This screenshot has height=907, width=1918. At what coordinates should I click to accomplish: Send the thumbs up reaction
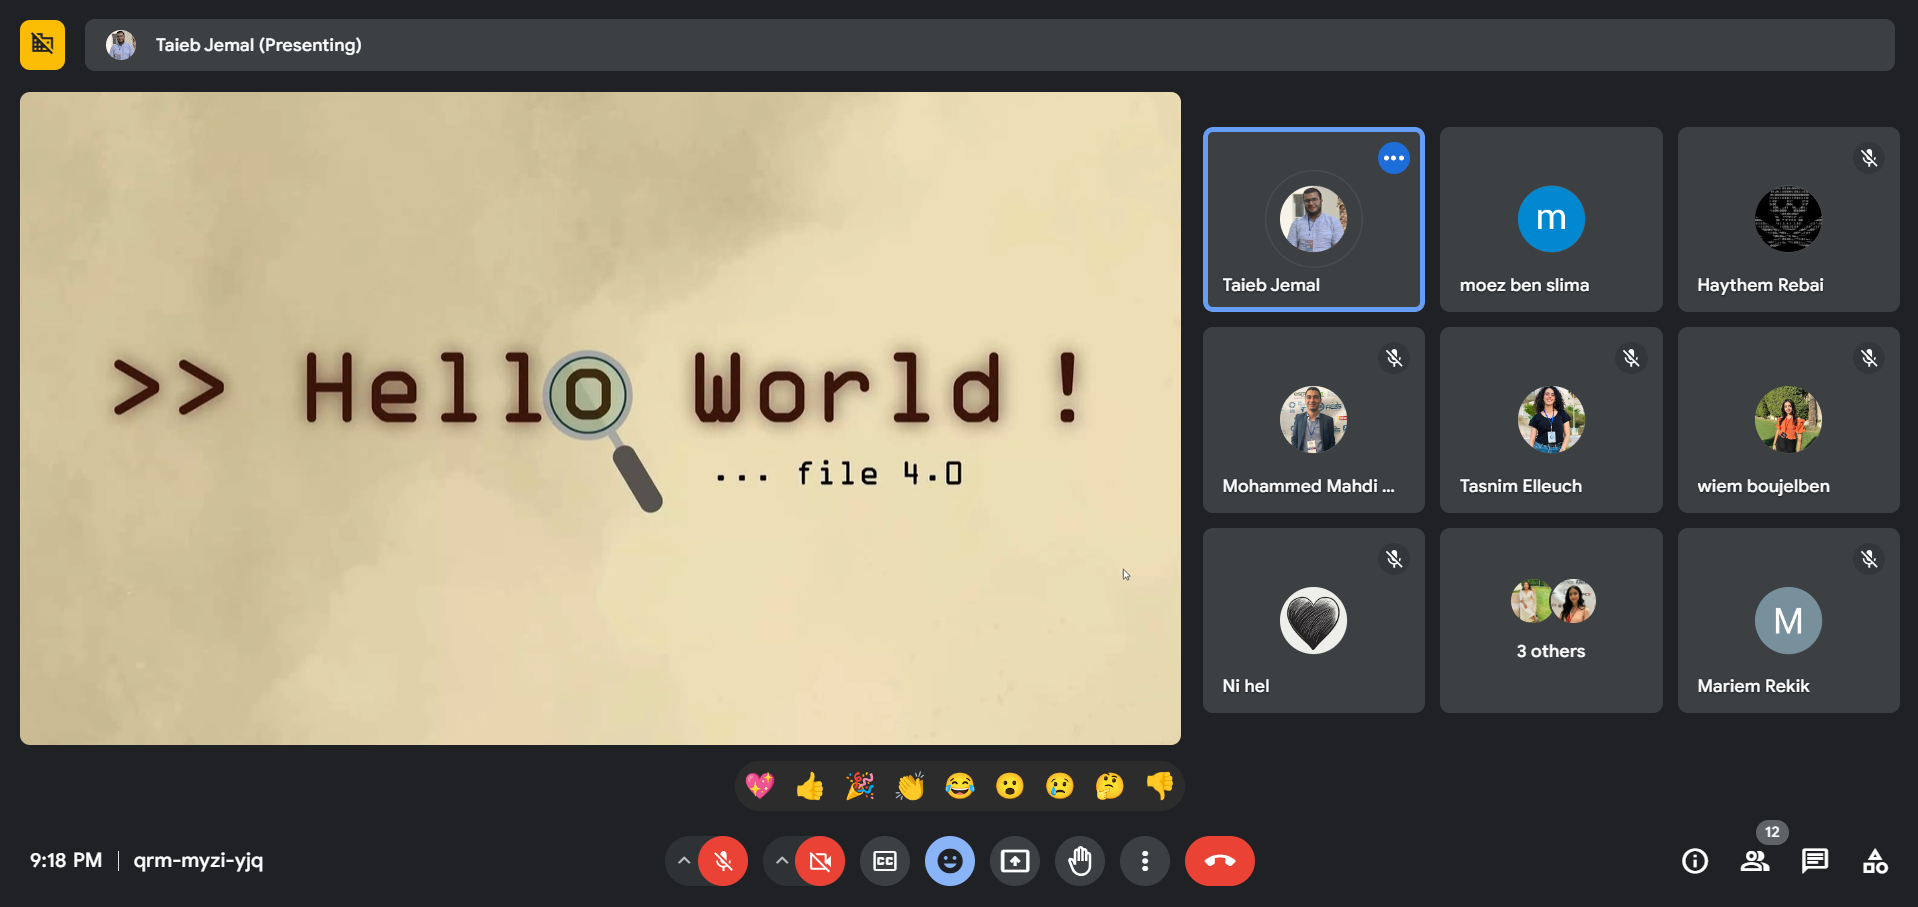tap(810, 786)
